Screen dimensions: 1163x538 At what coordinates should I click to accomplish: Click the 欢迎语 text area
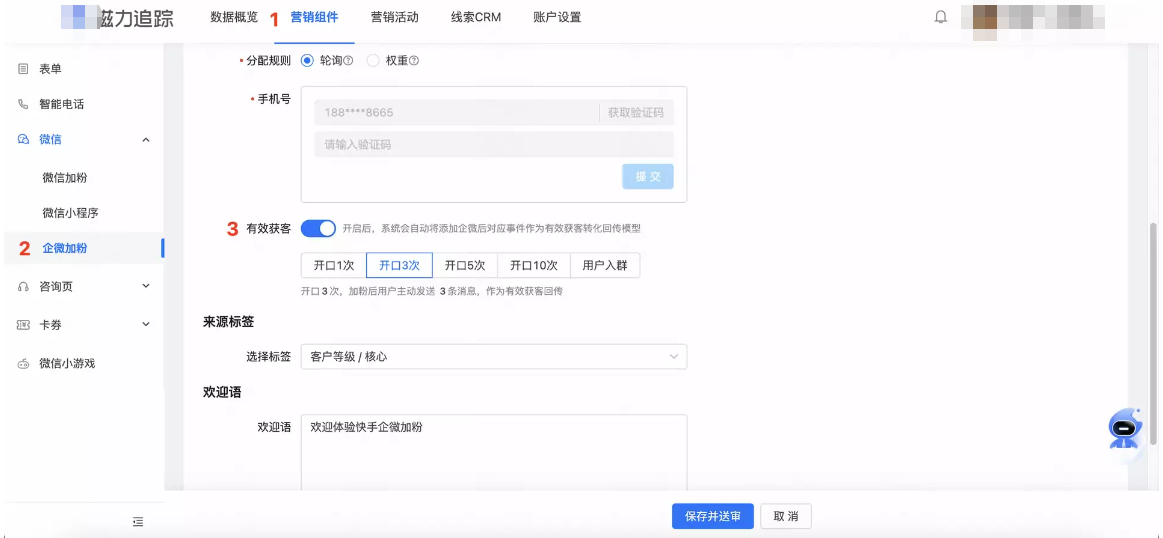pos(494,453)
